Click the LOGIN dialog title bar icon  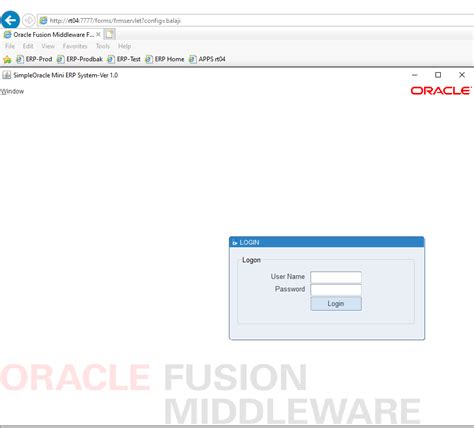pos(235,243)
